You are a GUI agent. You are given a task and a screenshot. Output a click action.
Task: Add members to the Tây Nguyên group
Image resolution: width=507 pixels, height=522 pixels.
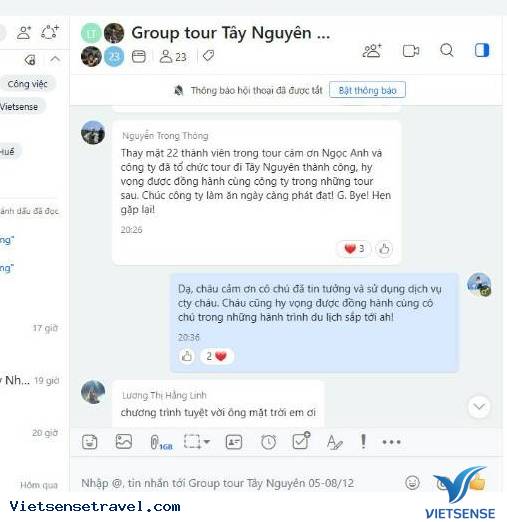[x=372, y=51]
